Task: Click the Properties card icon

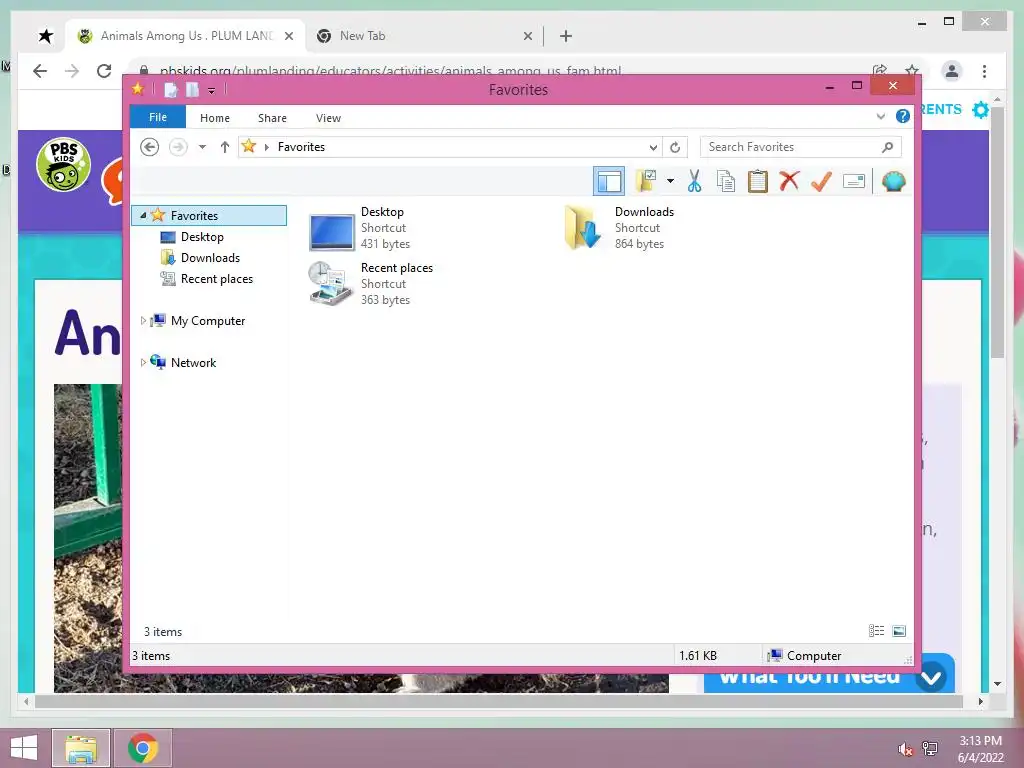Action: [854, 181]
